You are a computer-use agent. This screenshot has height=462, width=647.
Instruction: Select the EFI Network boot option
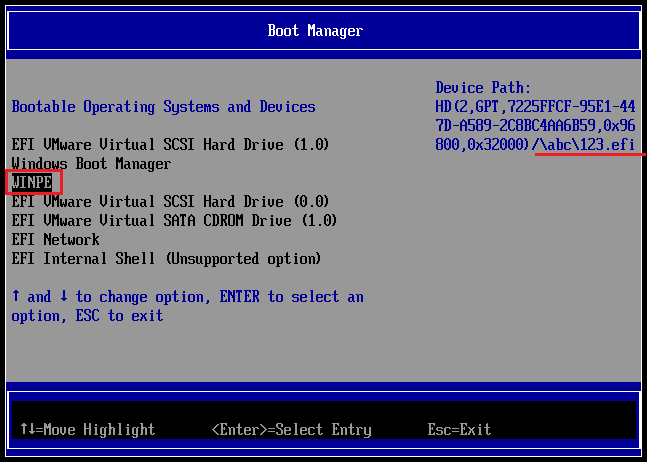pos(55,240)
